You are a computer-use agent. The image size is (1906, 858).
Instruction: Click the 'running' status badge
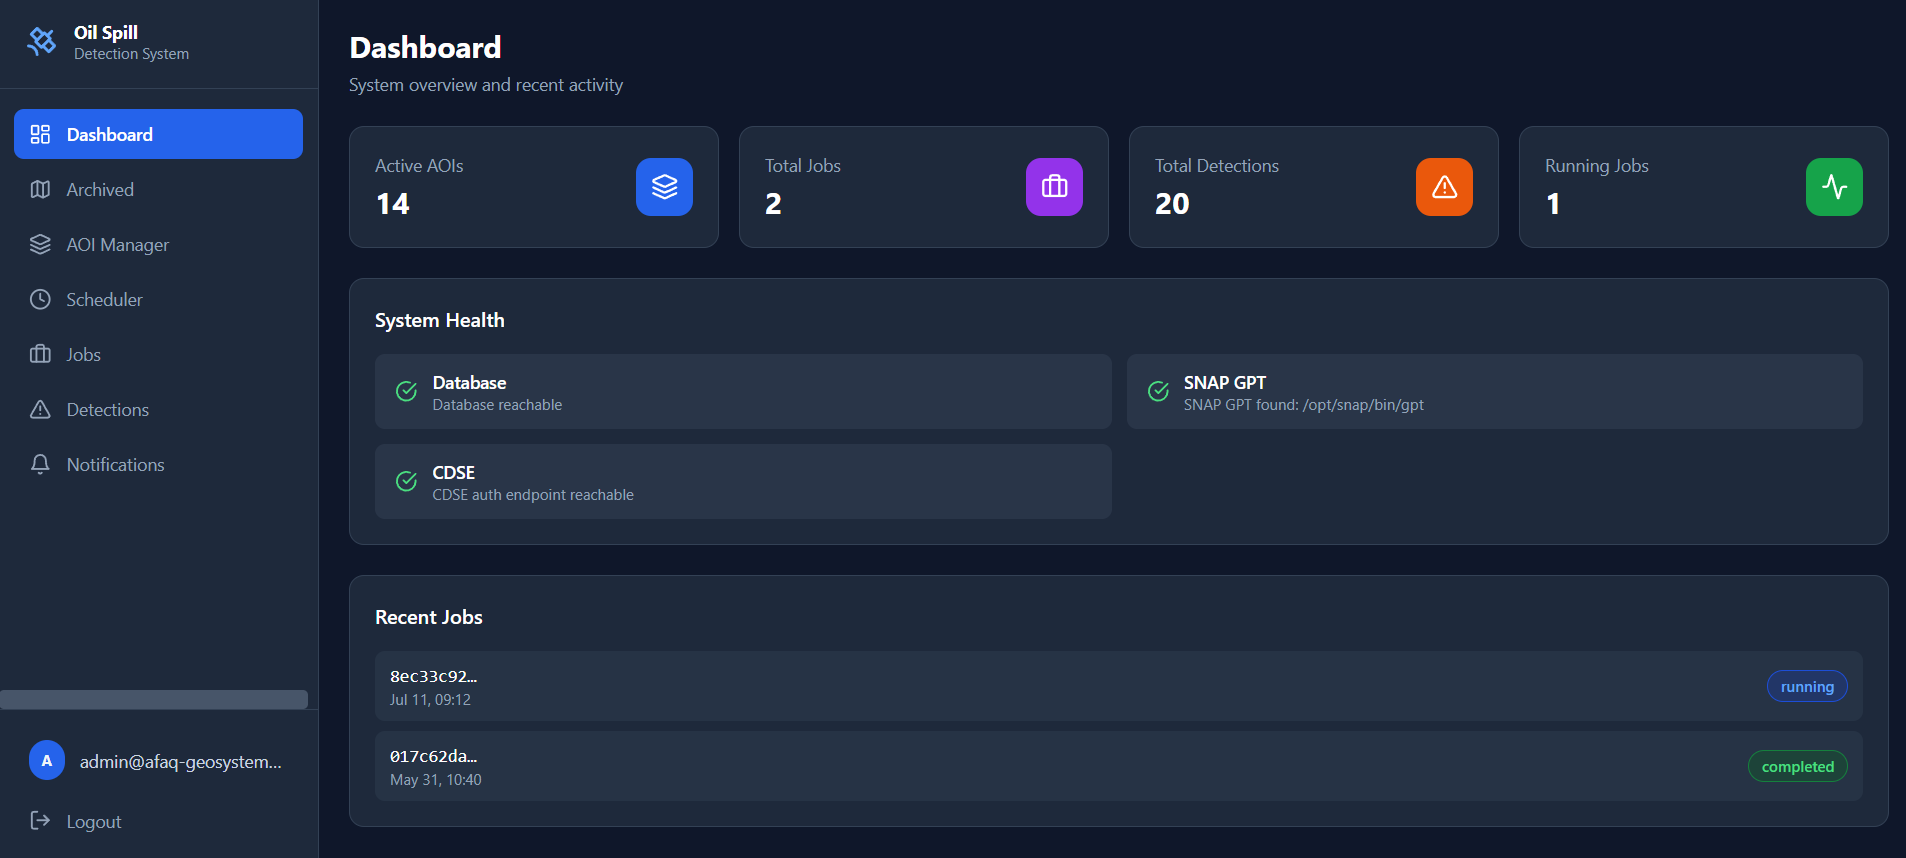tap(1807, 686)
